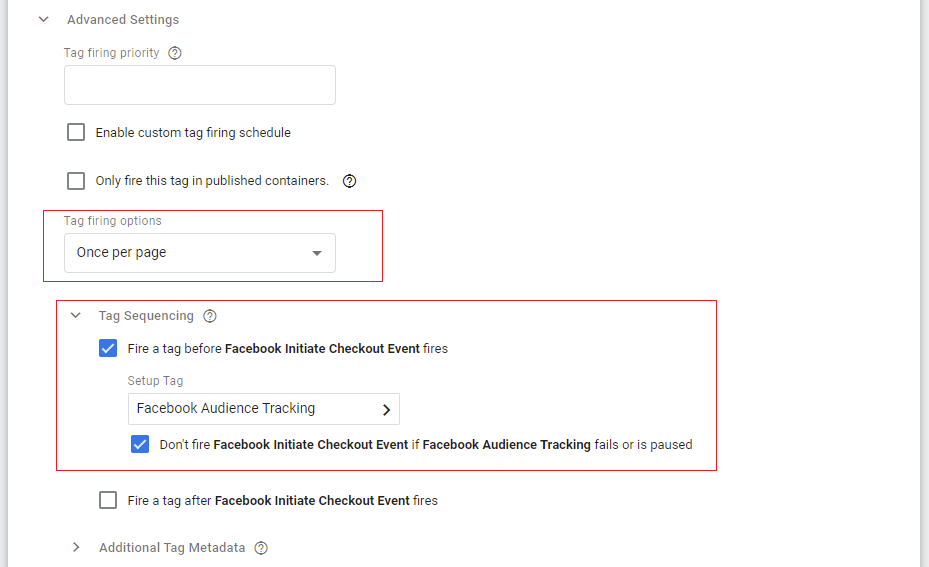The height and width of the screenshot is (567, 929).
Task: Enable custom tag firing schedule checkbox
Action: (76, 132)
